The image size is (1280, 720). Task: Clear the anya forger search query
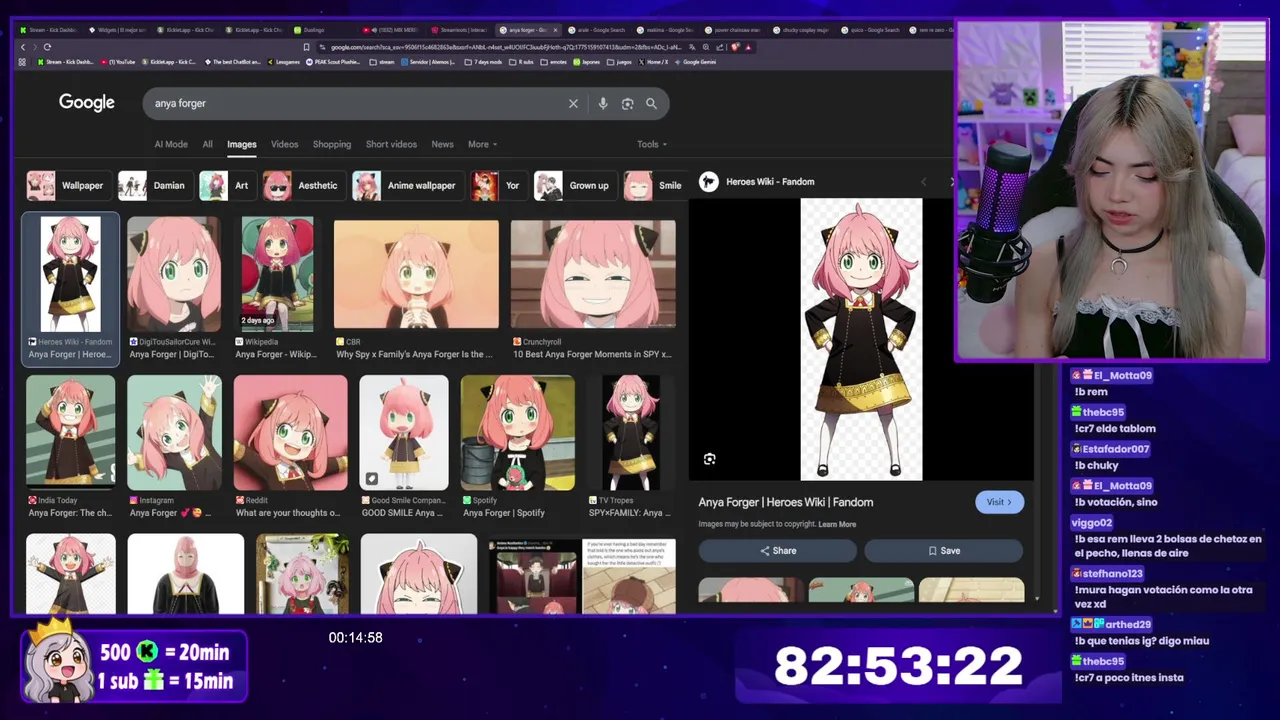(x=573, y=103)
